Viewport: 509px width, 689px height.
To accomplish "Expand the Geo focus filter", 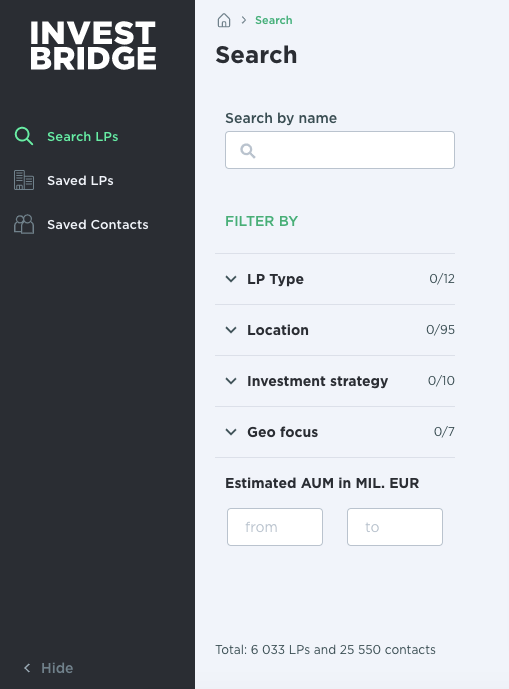I will [x=335, y=432].
